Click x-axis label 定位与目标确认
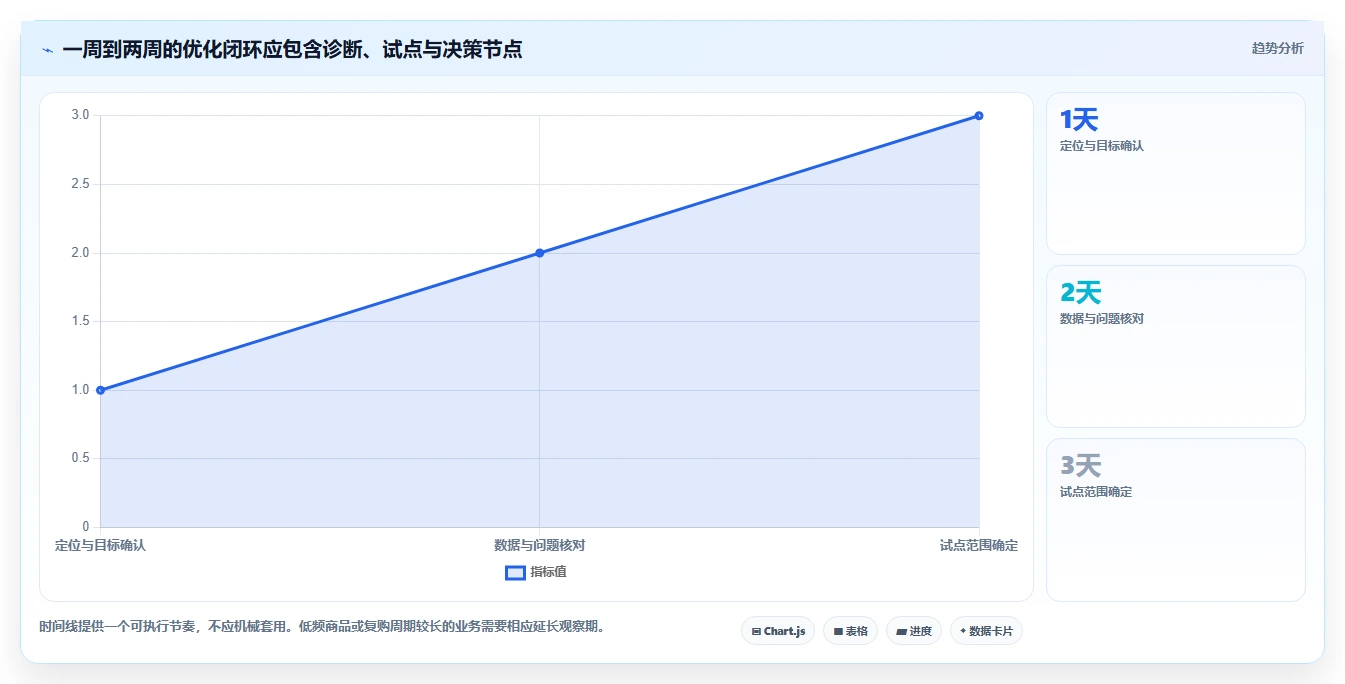This screenshot has width=1345, height=684. pos(100,546)
